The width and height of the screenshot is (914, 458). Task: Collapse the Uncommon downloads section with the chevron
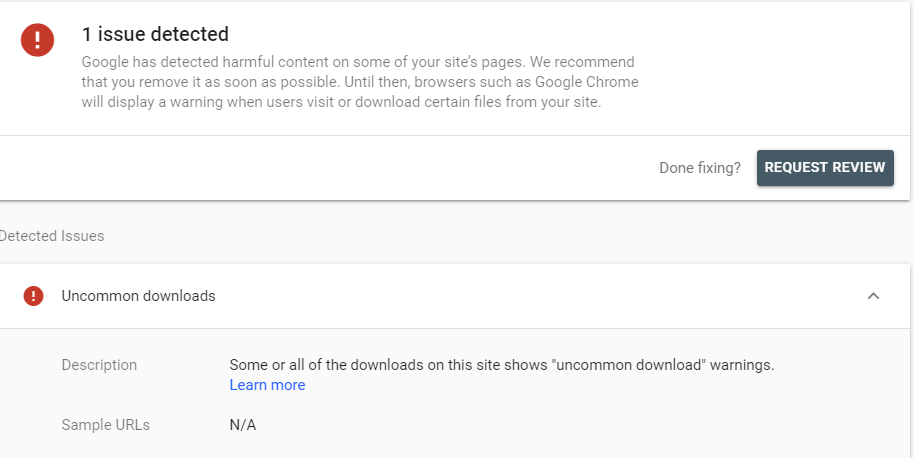(x=873, y=296)
